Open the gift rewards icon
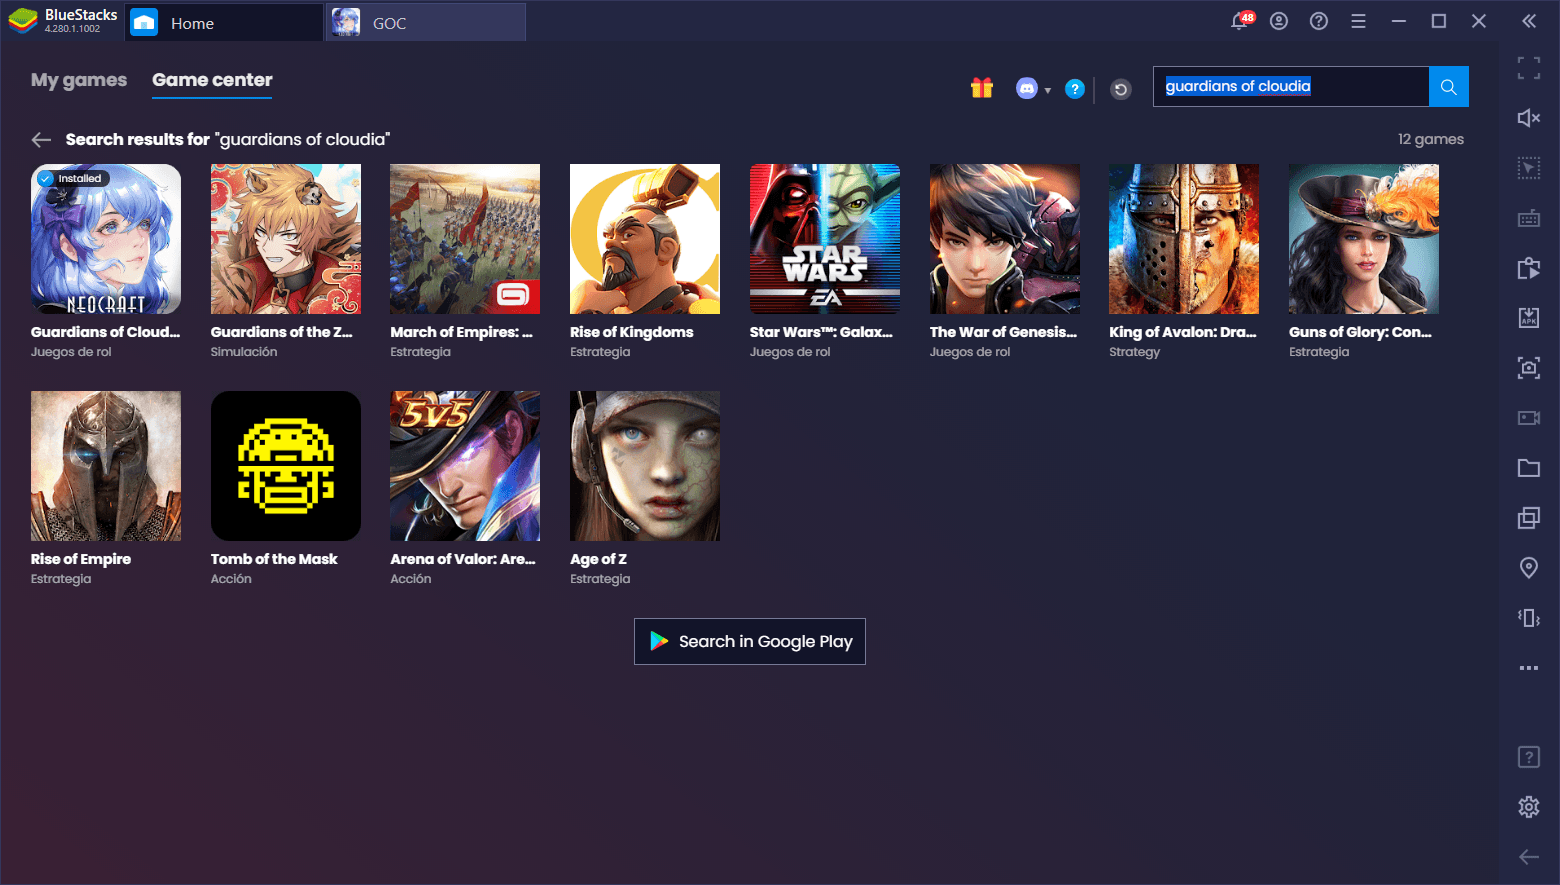 tap(982, 88)
